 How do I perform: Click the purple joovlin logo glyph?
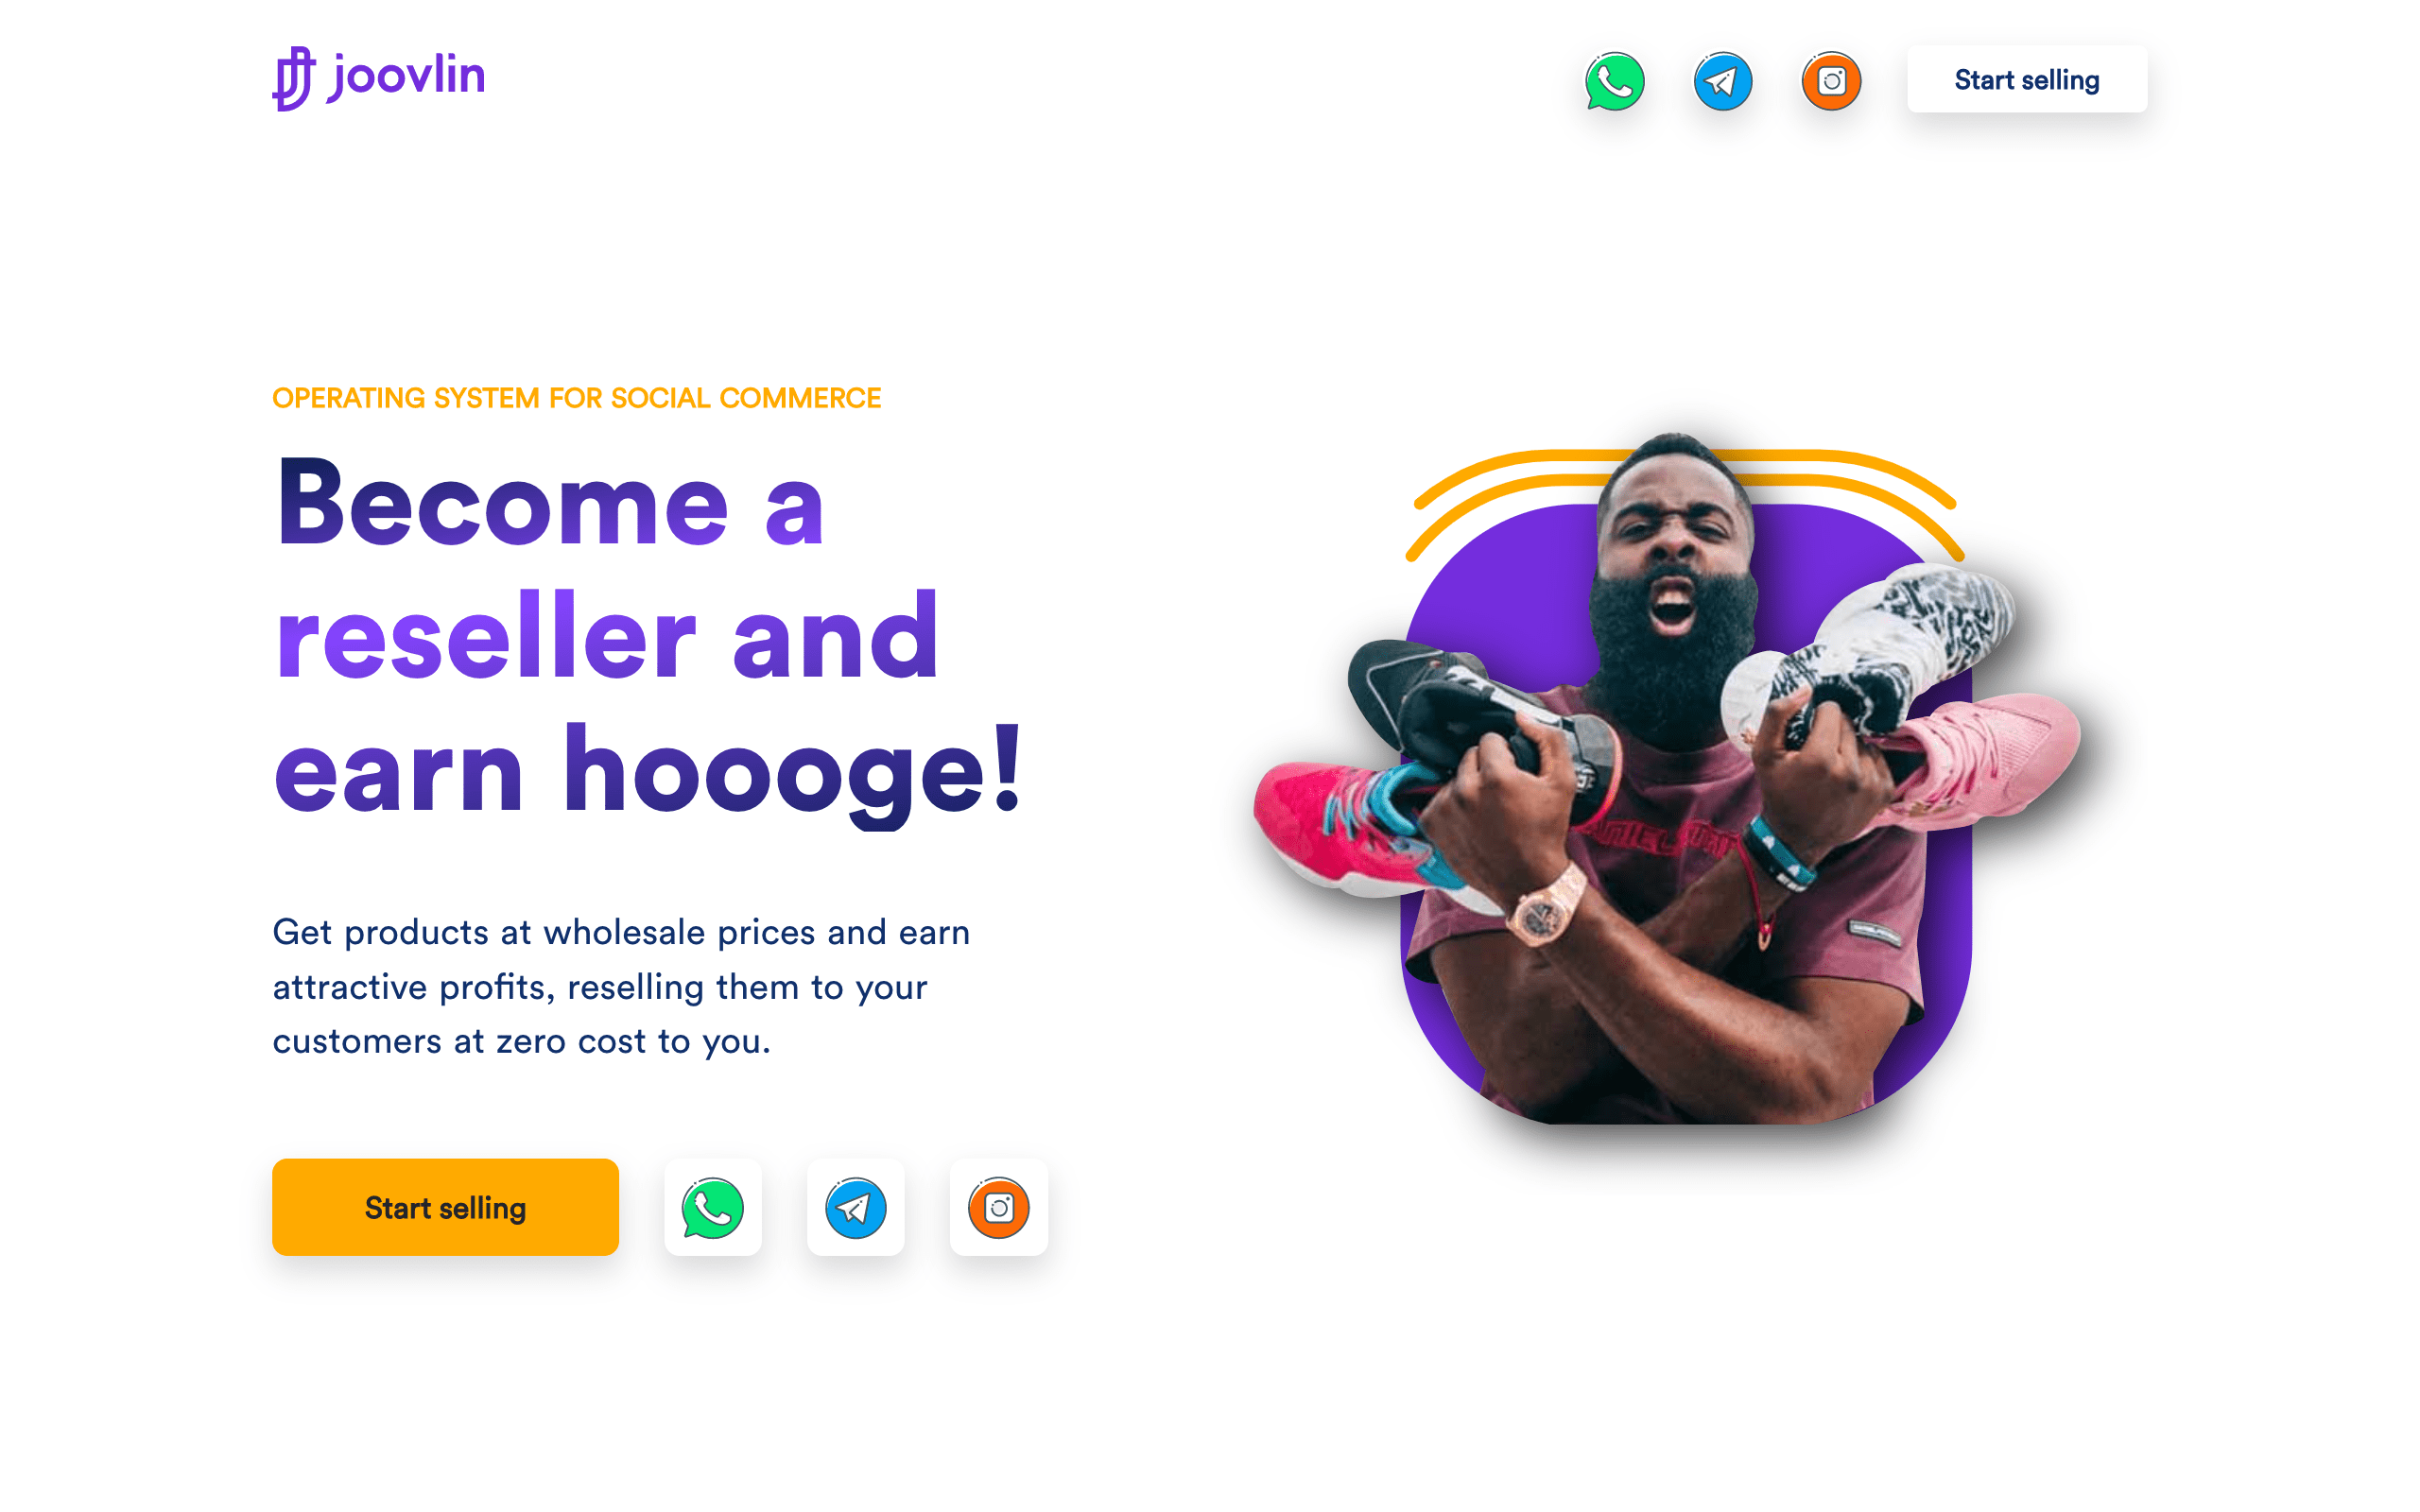293,78
